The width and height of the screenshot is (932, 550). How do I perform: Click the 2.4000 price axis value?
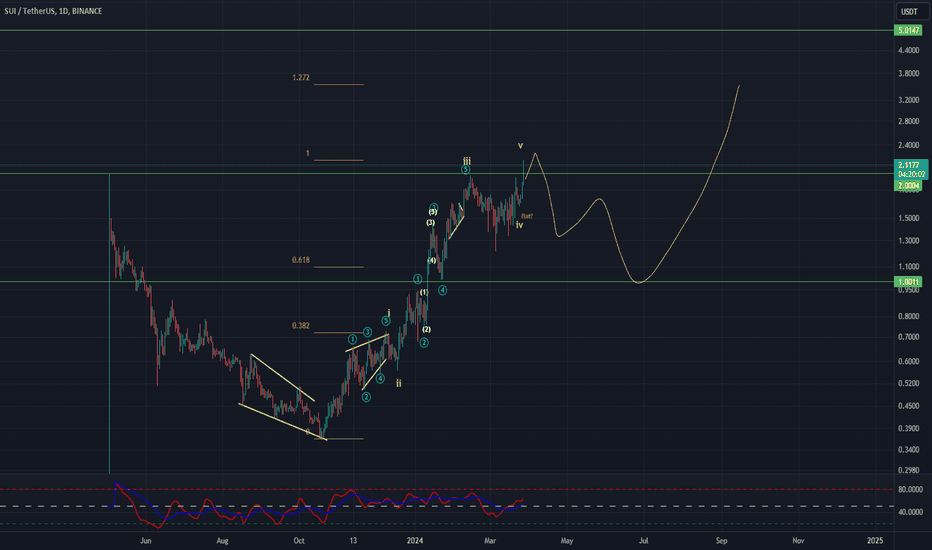click(x=909, y=146)
